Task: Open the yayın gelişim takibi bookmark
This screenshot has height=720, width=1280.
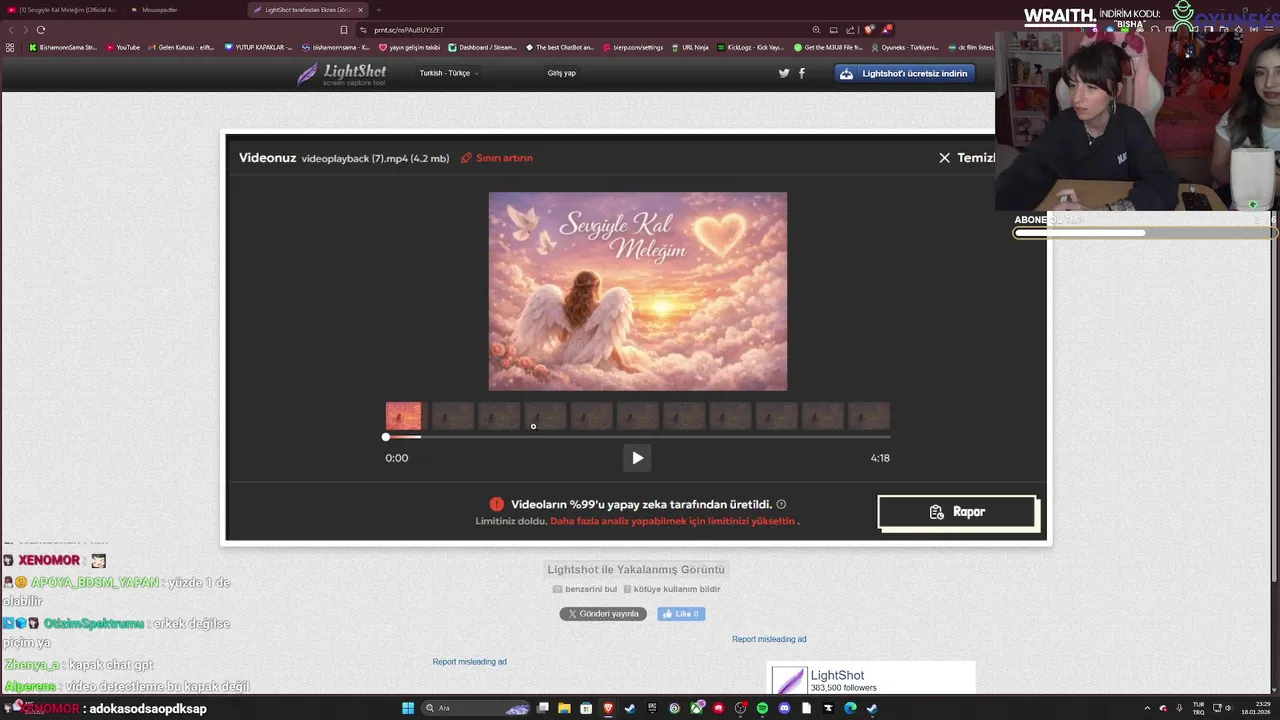Action: click(409, 47)
